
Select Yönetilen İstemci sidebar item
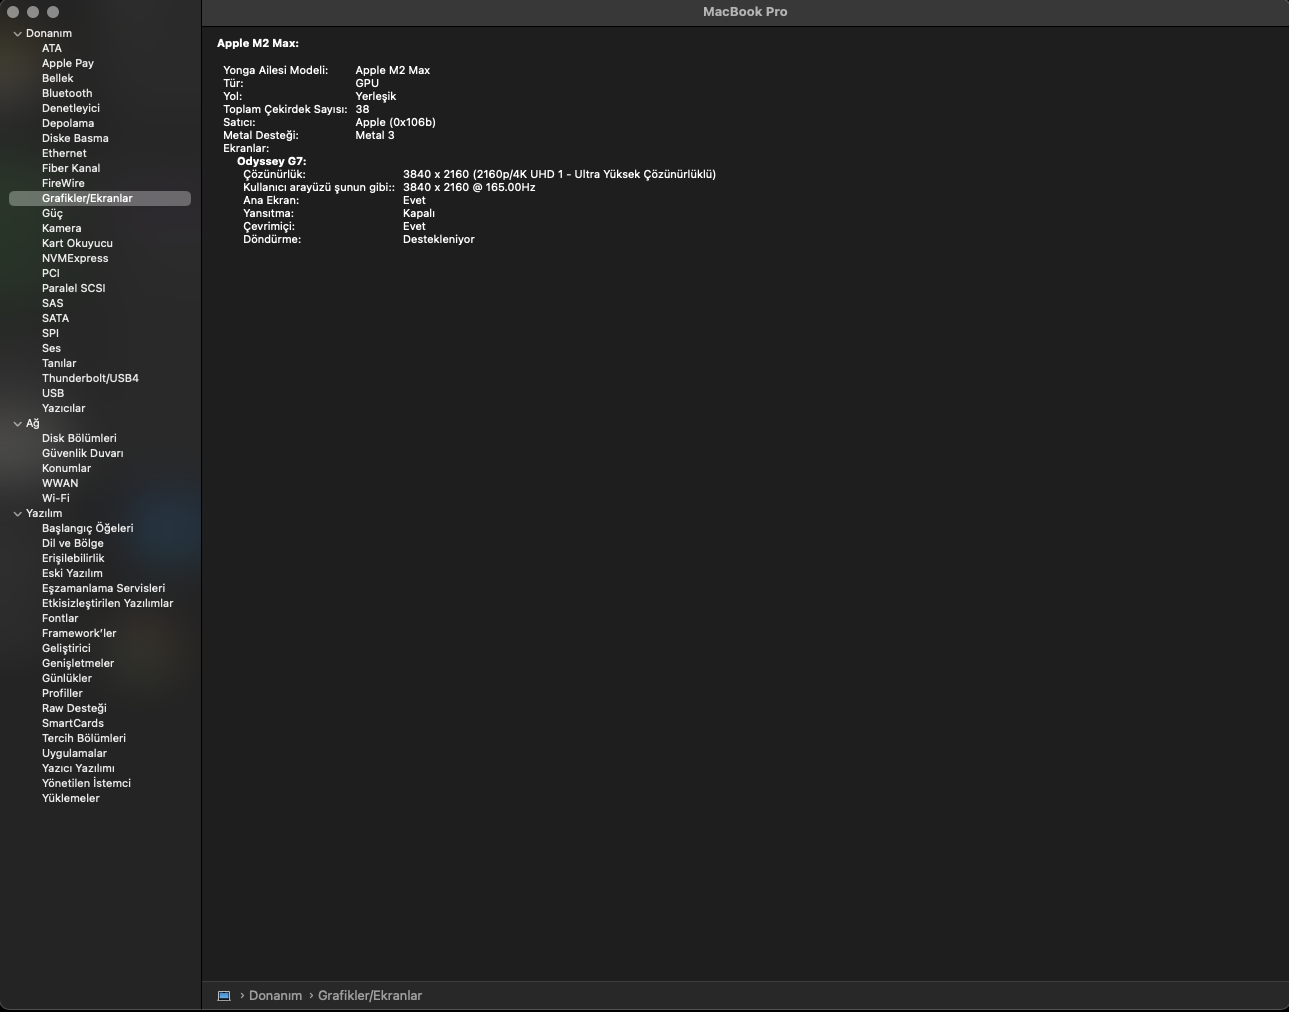pos(86,783)
